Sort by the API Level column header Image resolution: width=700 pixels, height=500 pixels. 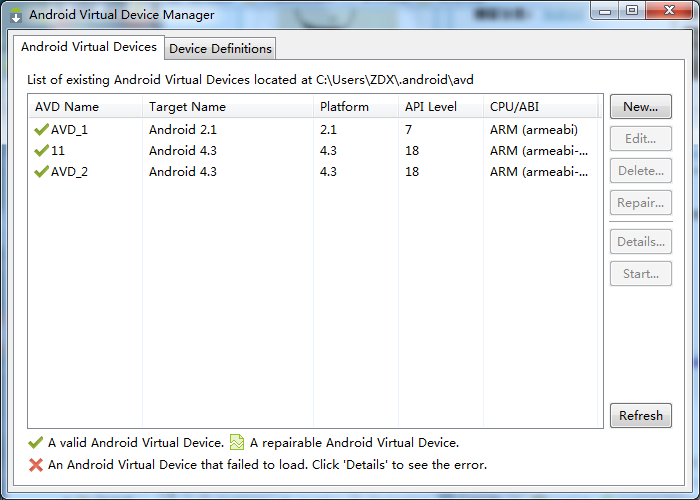[441, 107]
